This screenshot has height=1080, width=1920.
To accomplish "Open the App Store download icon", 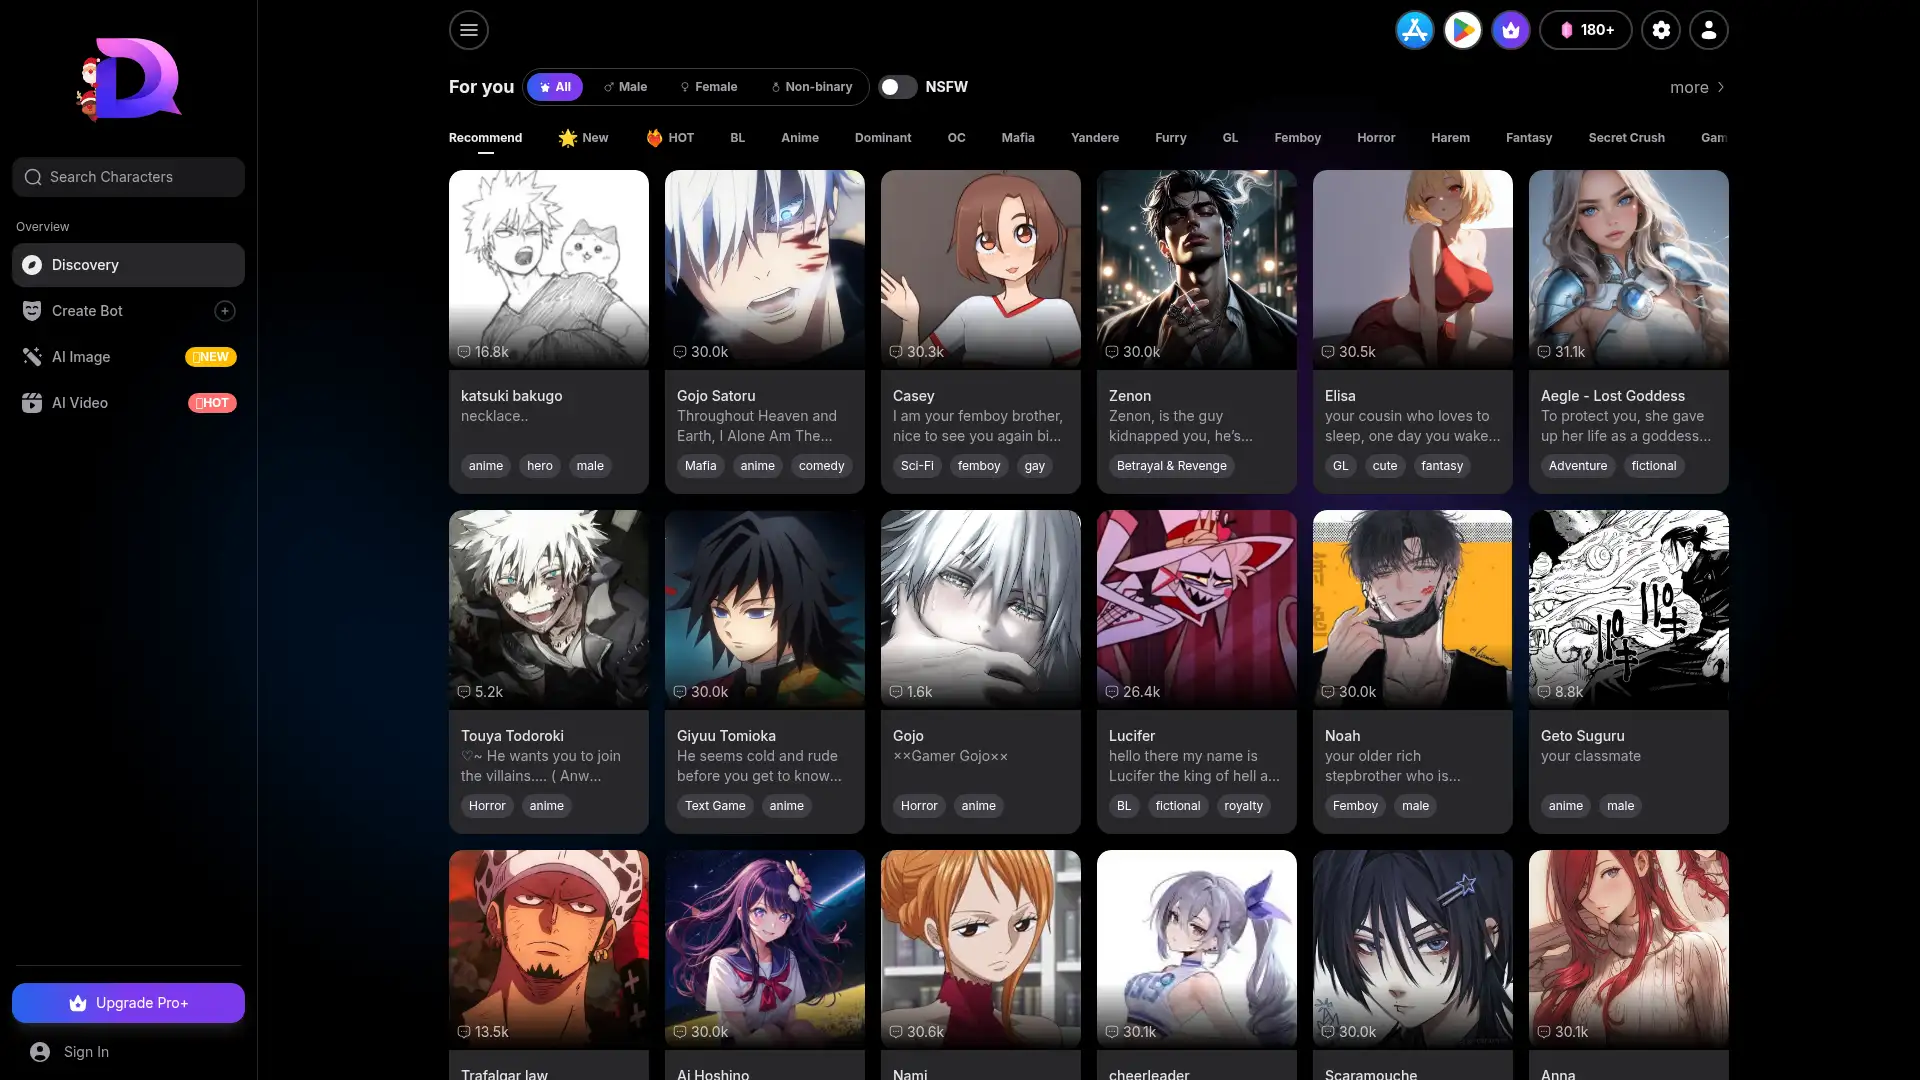I will tap(1414, 30).
